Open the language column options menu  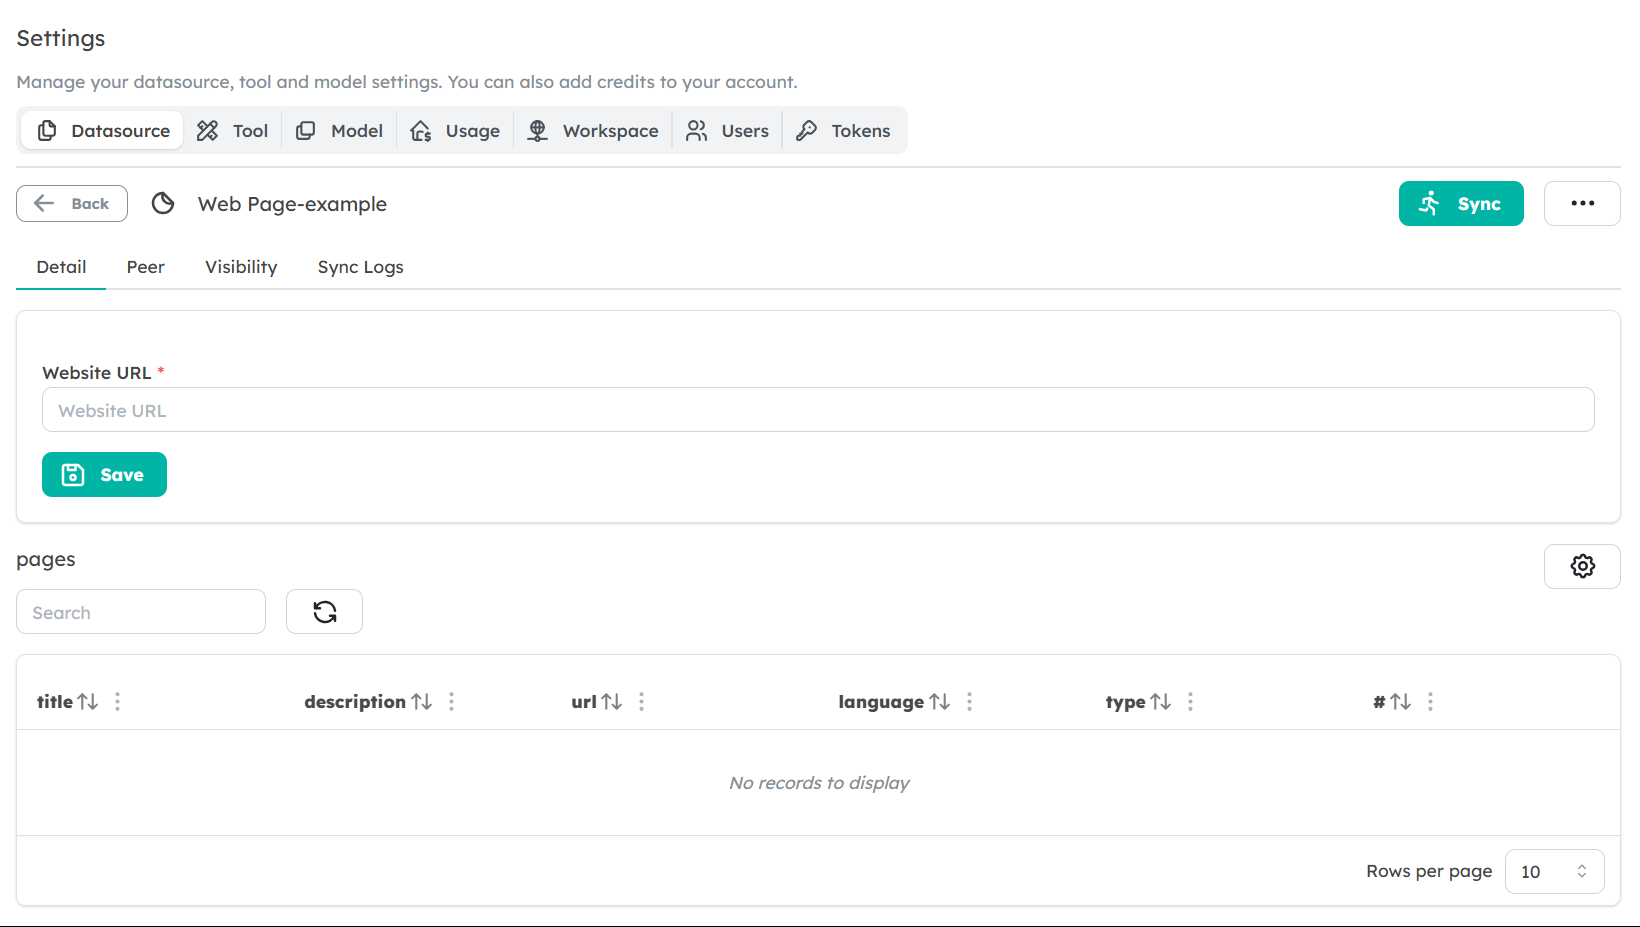click(x=969, y=702)
